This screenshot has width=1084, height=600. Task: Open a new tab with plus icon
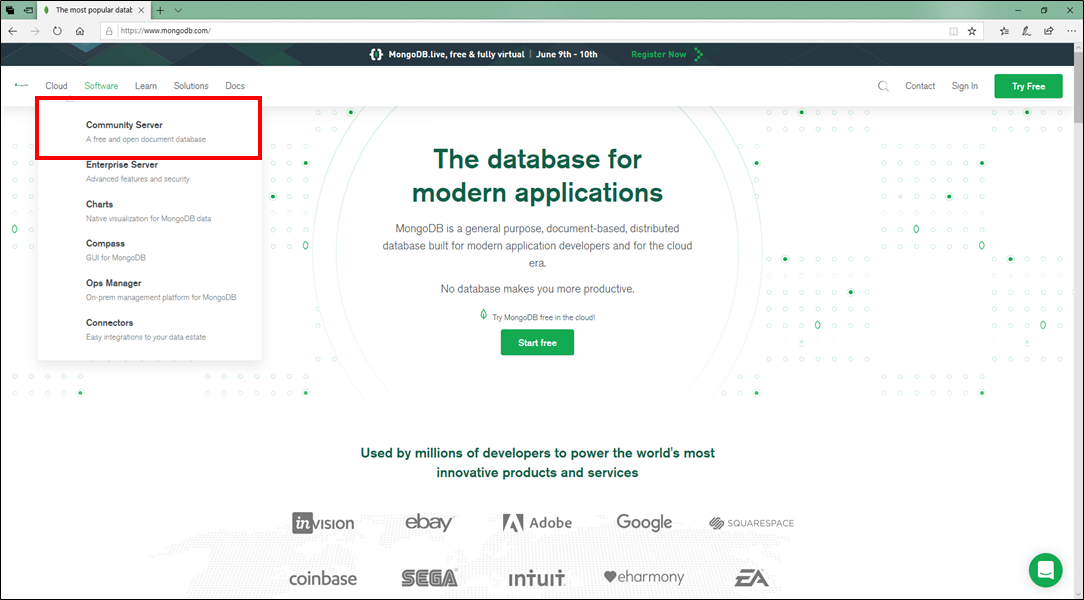[160, 10]
